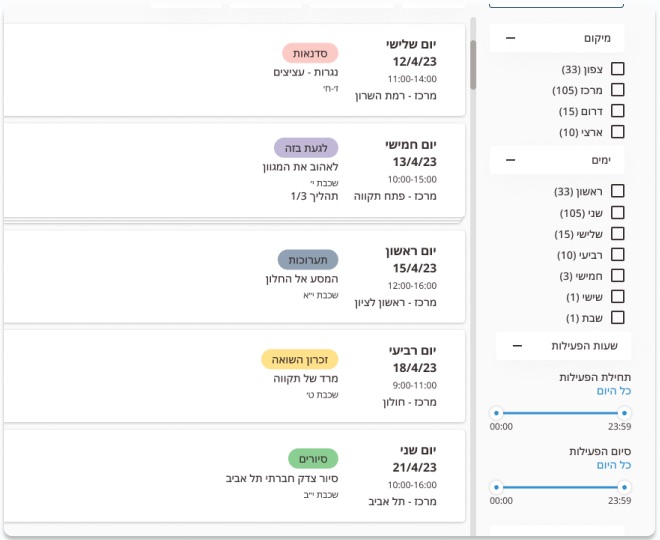Image resolution: width=660 pixels, height=540 pixels.
Task: Click the יום ראשון heading
Action: [x=411, y=251]
